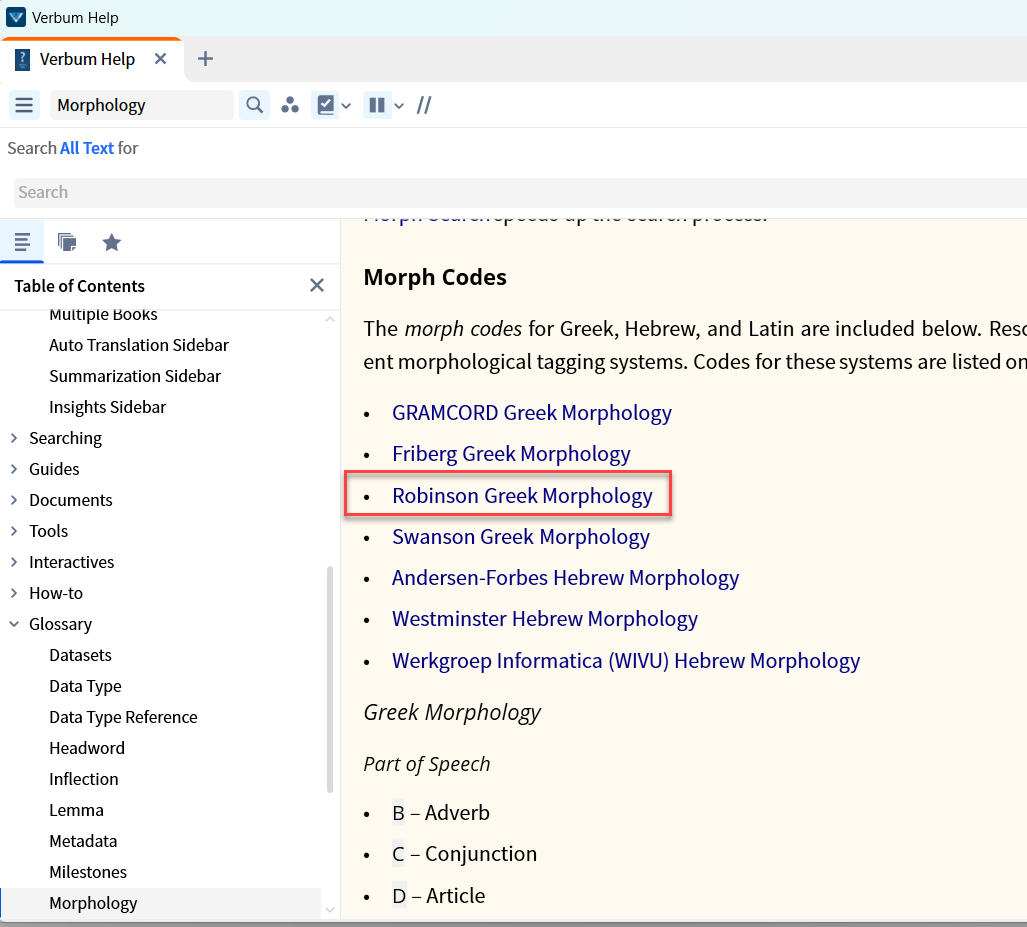Select the duplicate pages sidebar icon
The height and width of the screenshot is (927, 1027).
[x=66, y=242]
